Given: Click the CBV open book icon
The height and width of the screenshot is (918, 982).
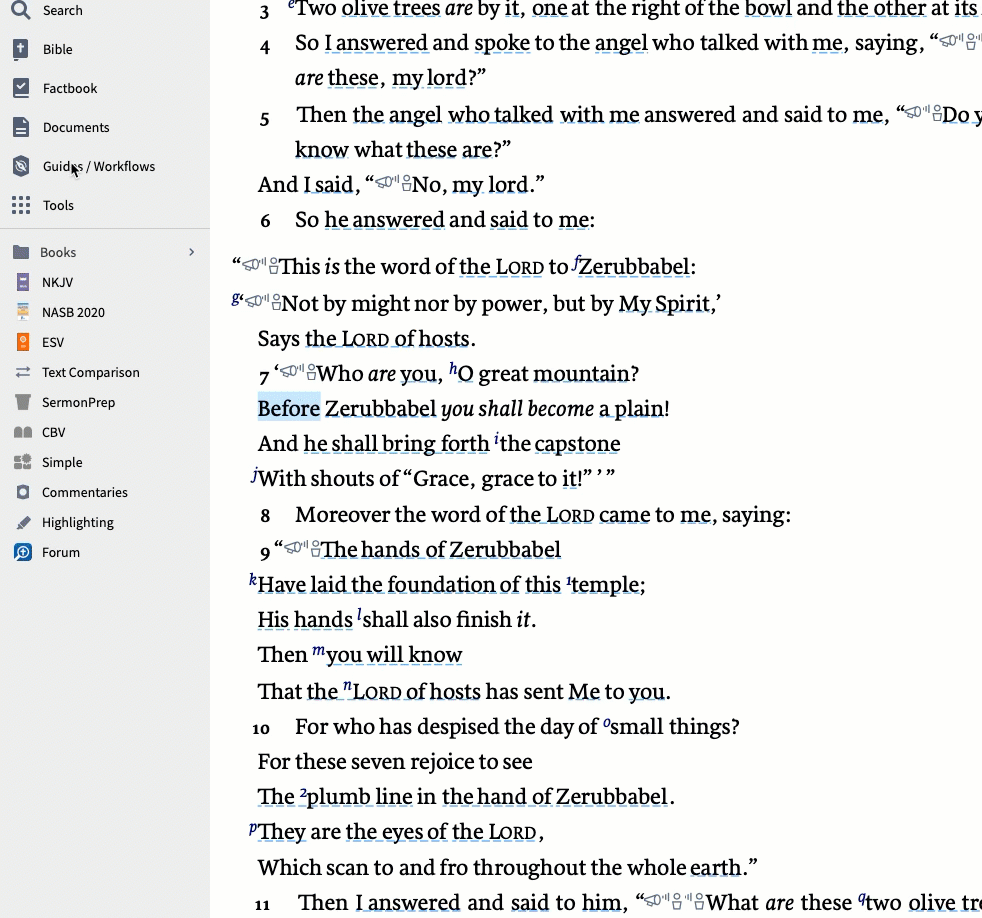Looking at the screenshot, I should coord(23,432).
